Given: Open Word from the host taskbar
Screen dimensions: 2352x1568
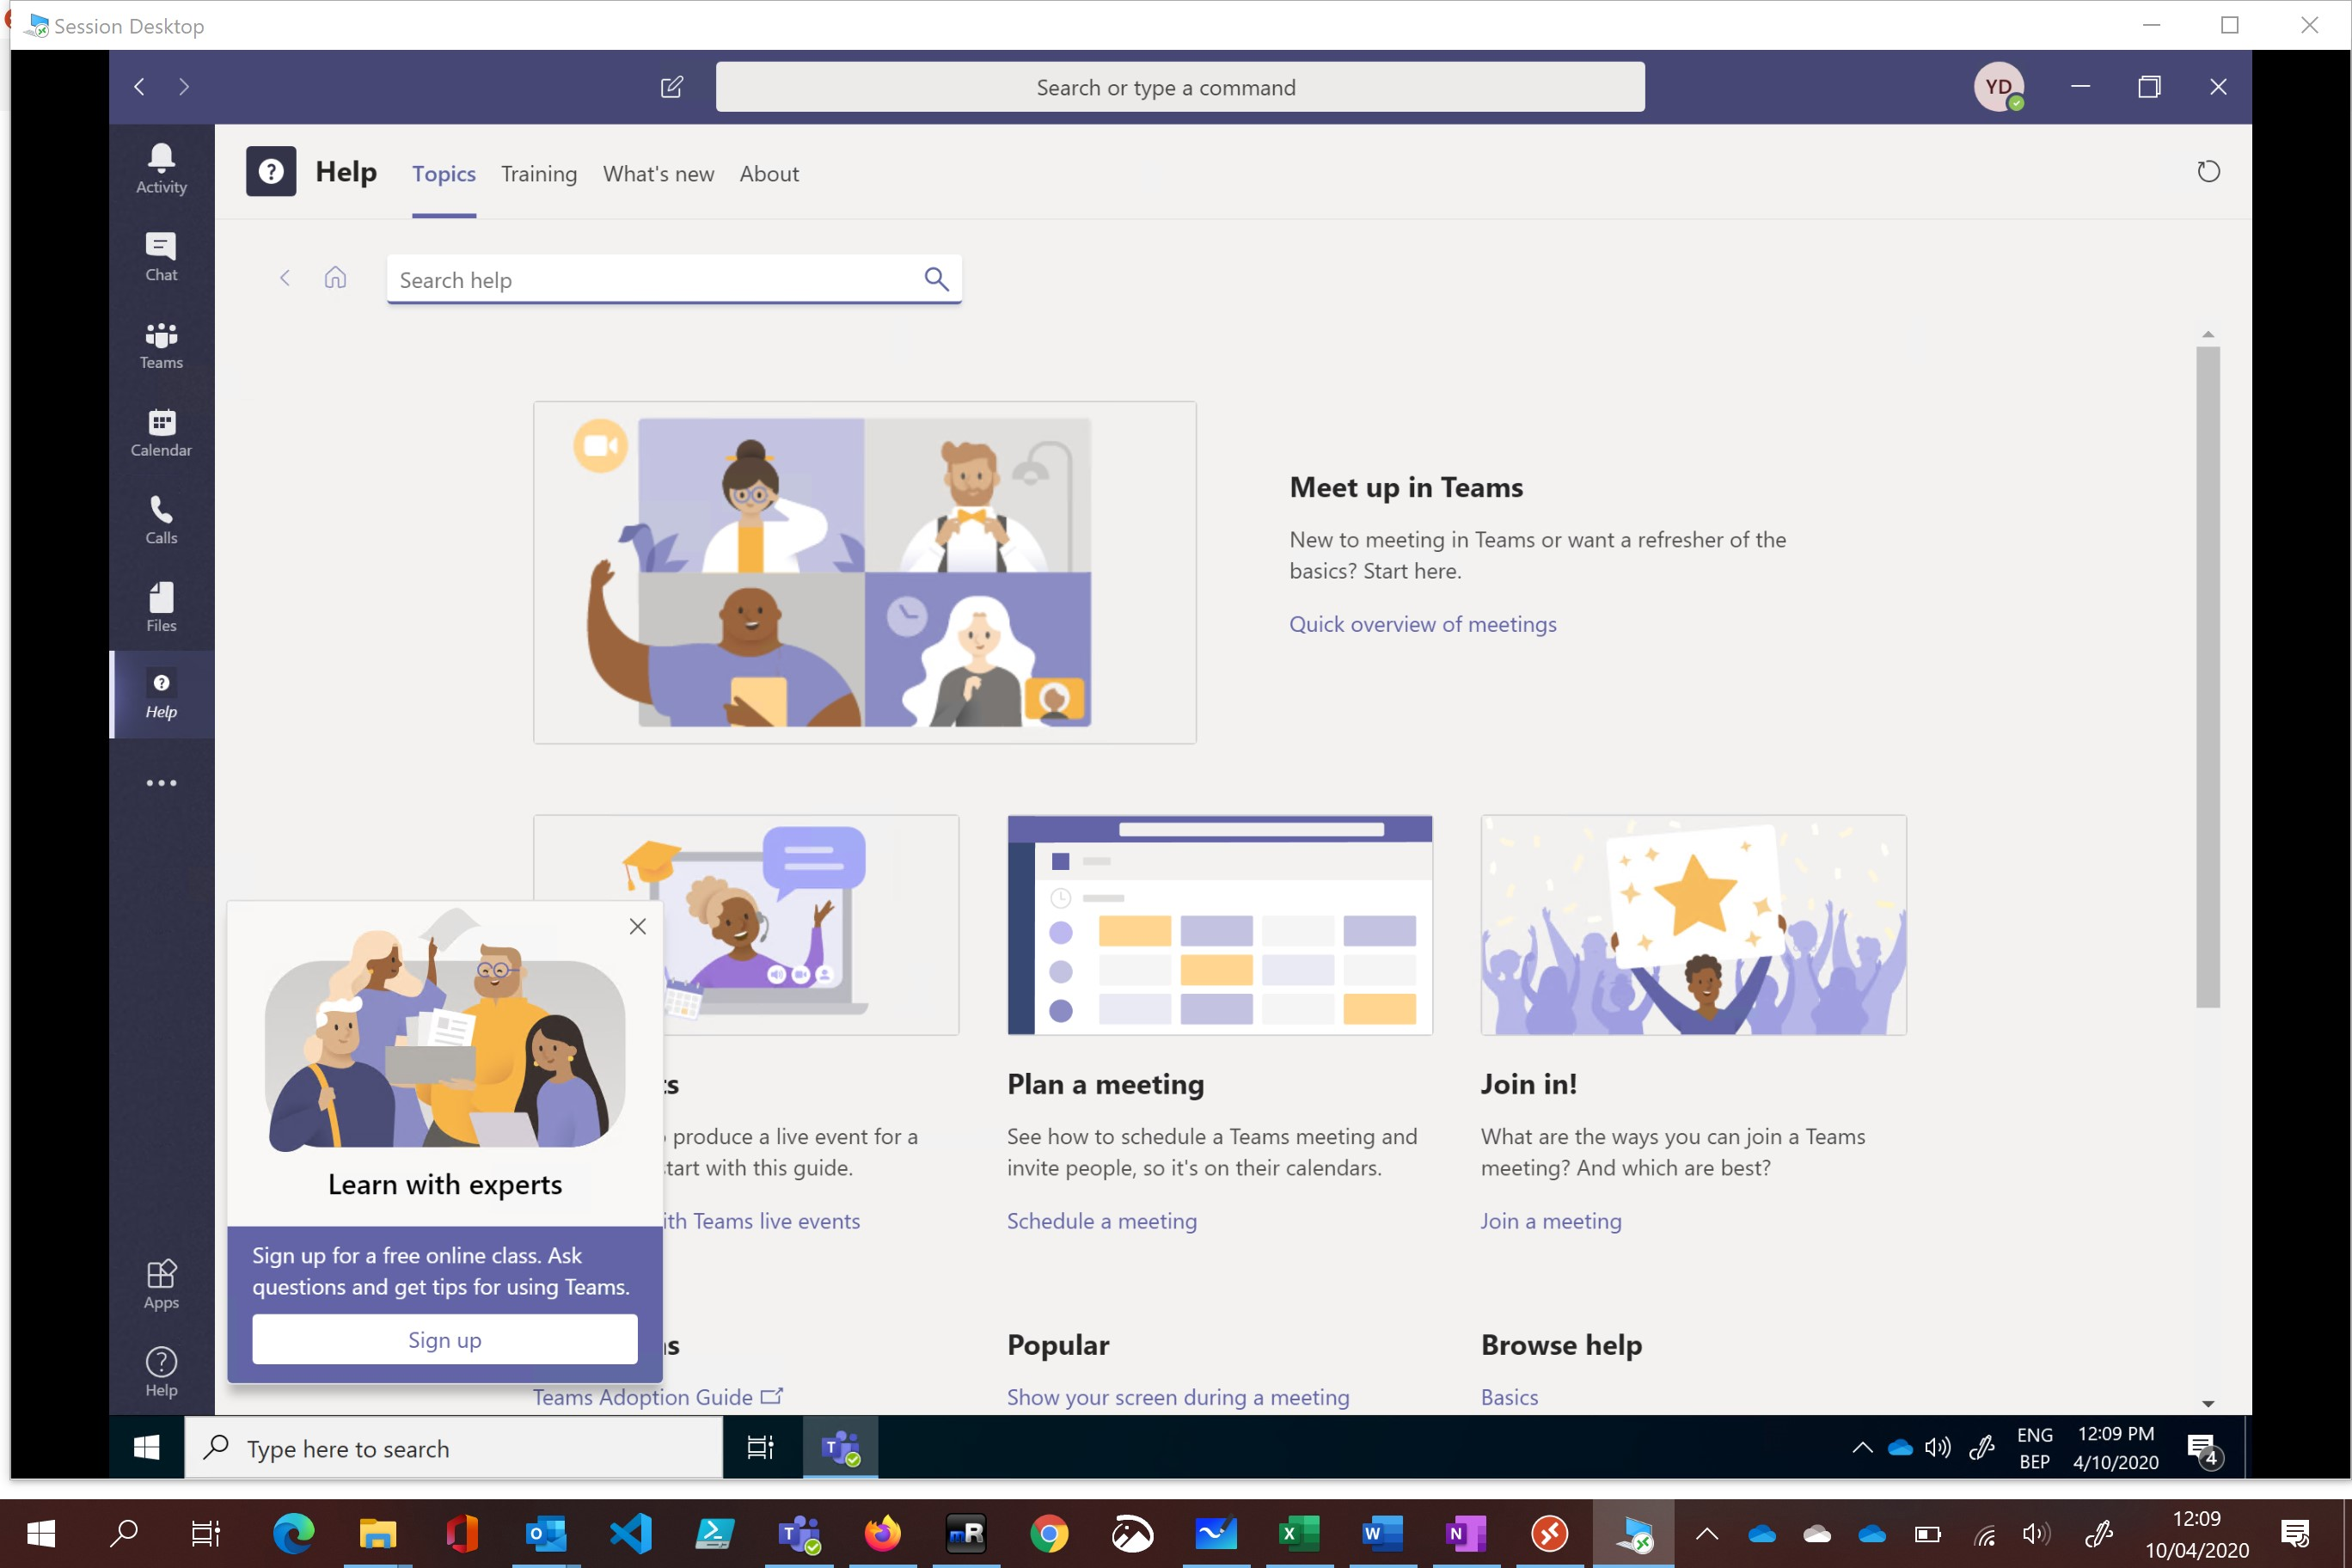Looking at the screenshot, I should click(1382, 1533).
